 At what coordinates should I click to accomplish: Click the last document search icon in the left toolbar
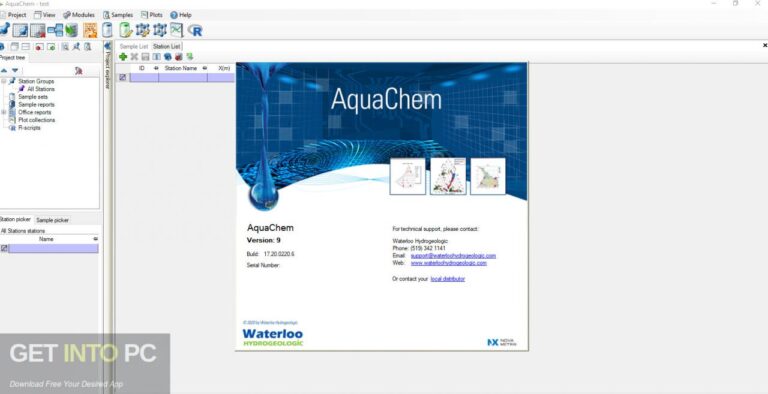[88, 47]
